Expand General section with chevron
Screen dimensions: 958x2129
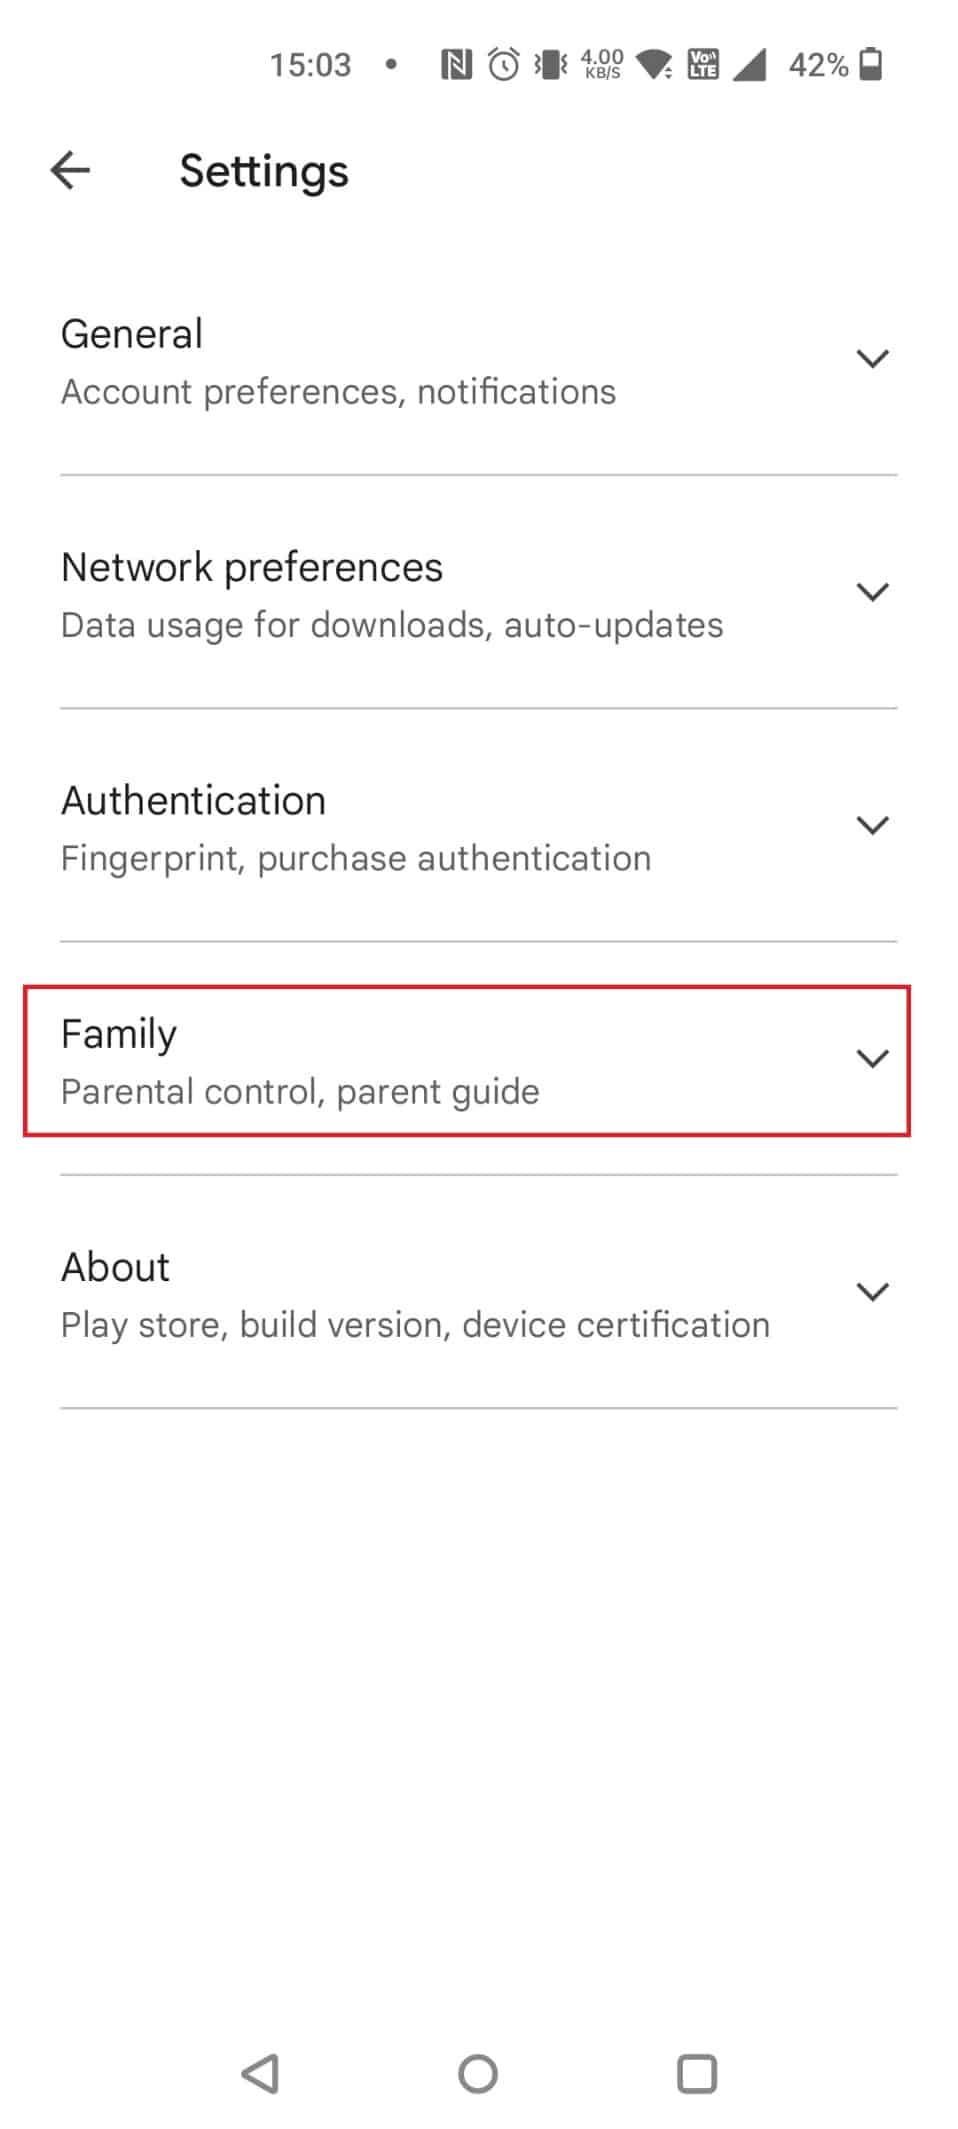[x=873, y=358]
